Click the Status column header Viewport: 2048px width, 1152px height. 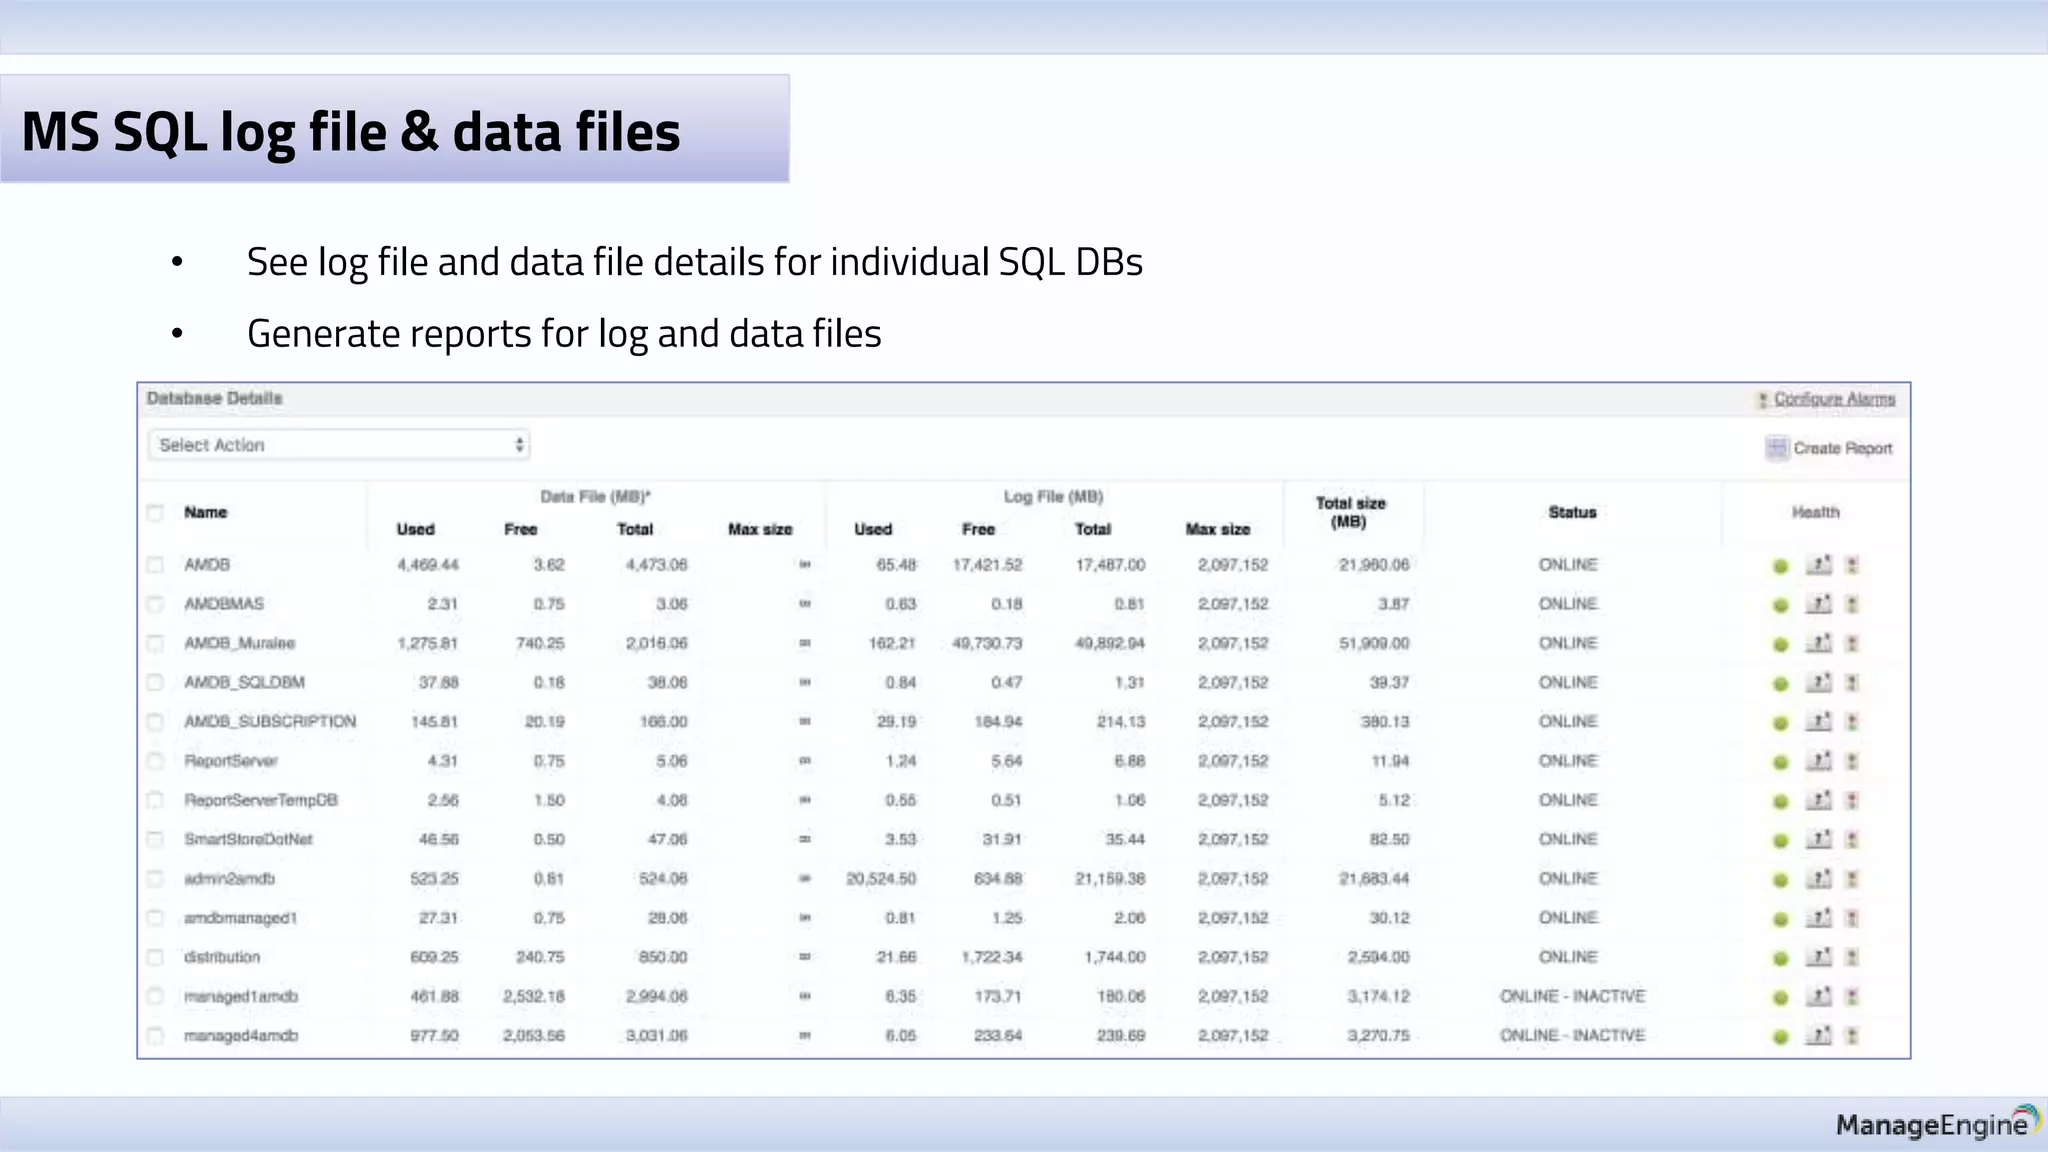(1572, 512)
